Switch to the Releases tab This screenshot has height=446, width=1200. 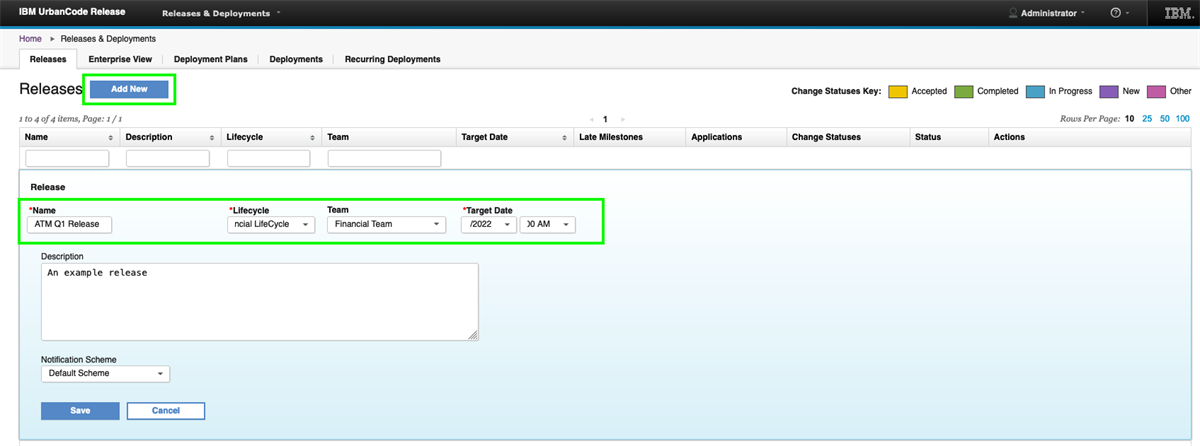[x=48, y=59]
